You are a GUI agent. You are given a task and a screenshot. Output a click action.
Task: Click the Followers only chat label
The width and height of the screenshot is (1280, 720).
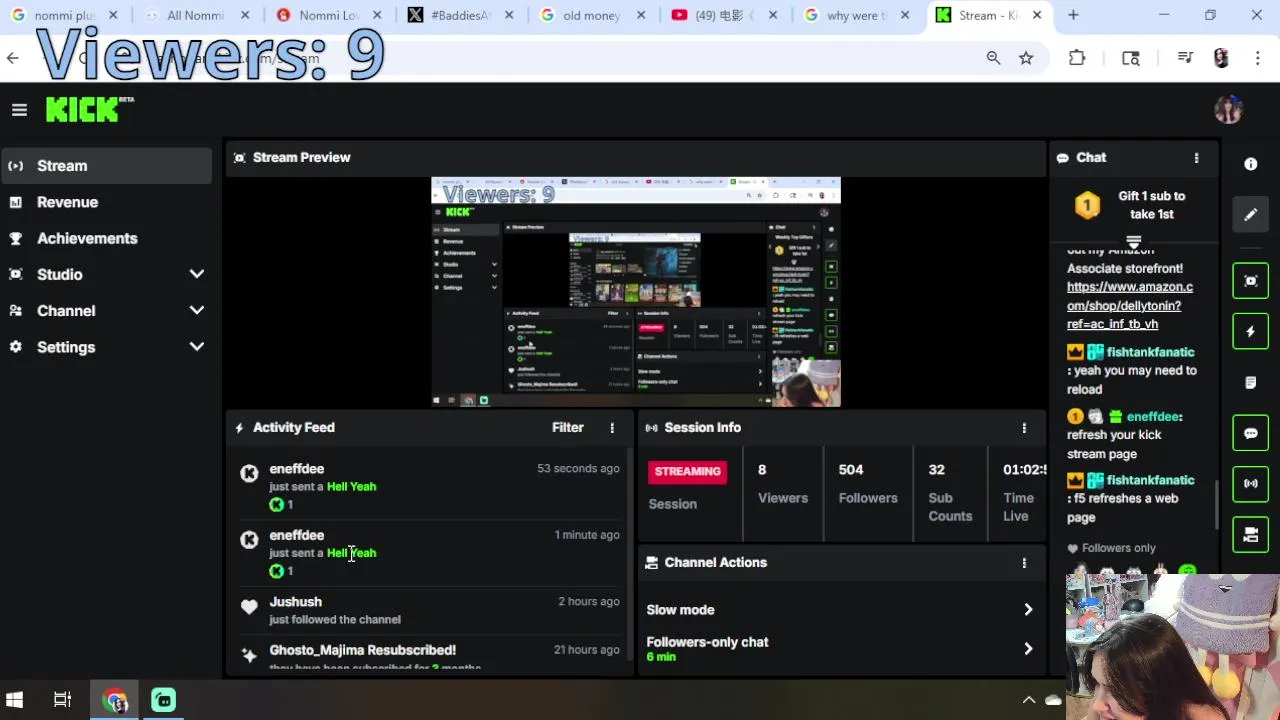(1118, 548)
